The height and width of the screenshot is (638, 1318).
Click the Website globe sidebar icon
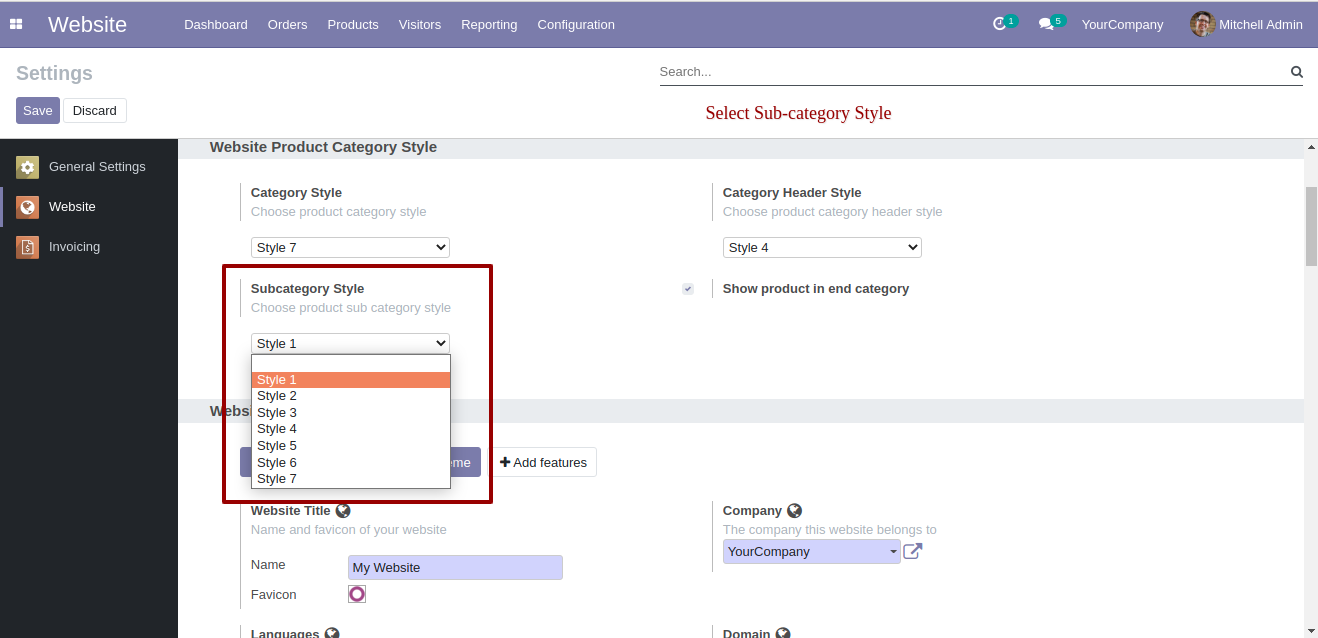[x=28, y=207]
